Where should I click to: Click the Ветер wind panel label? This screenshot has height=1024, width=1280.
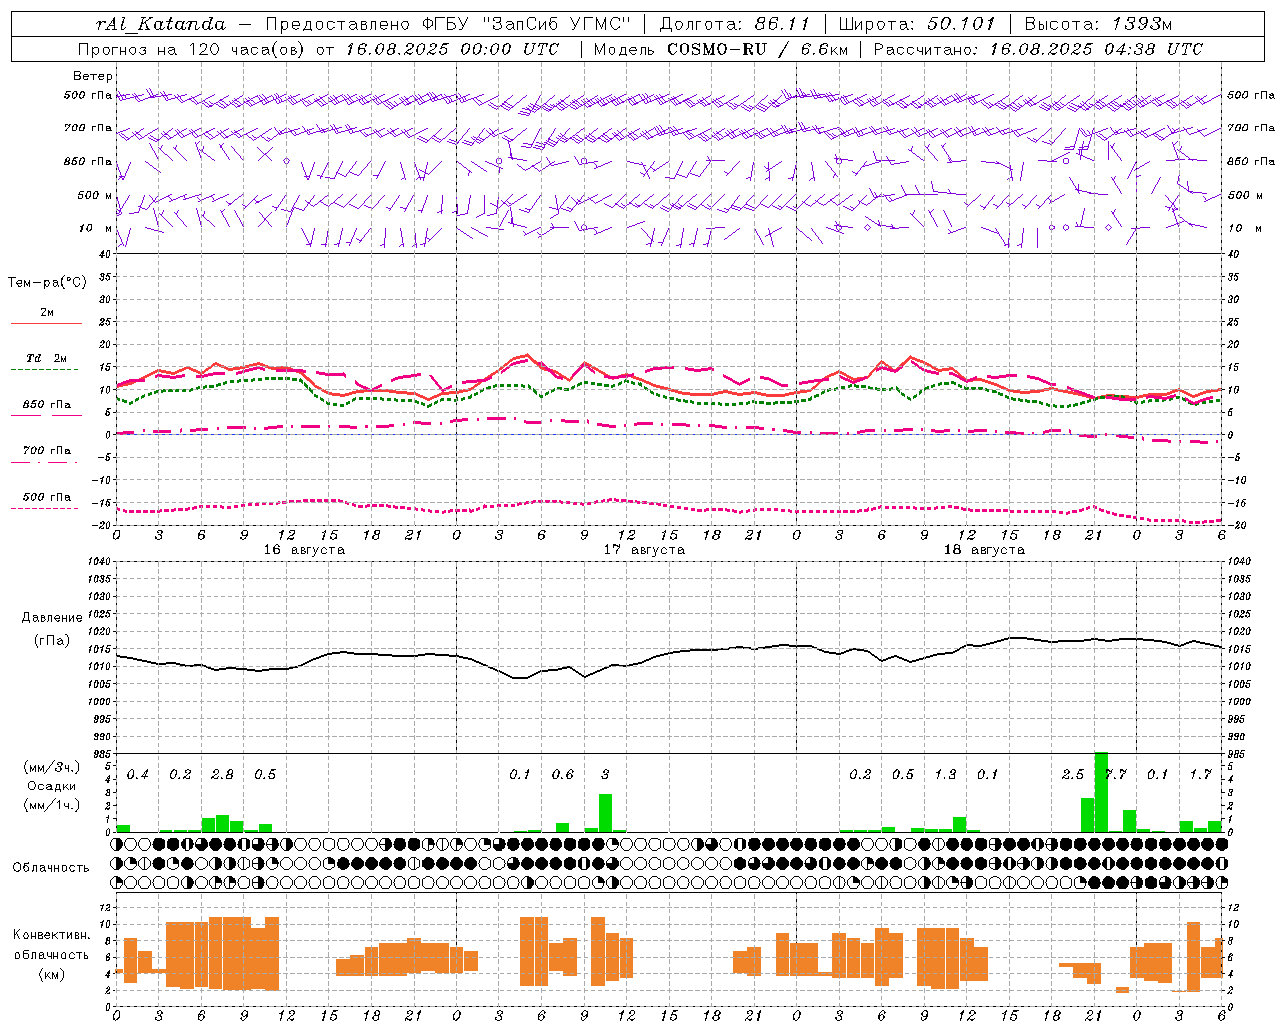pos(93,76)
